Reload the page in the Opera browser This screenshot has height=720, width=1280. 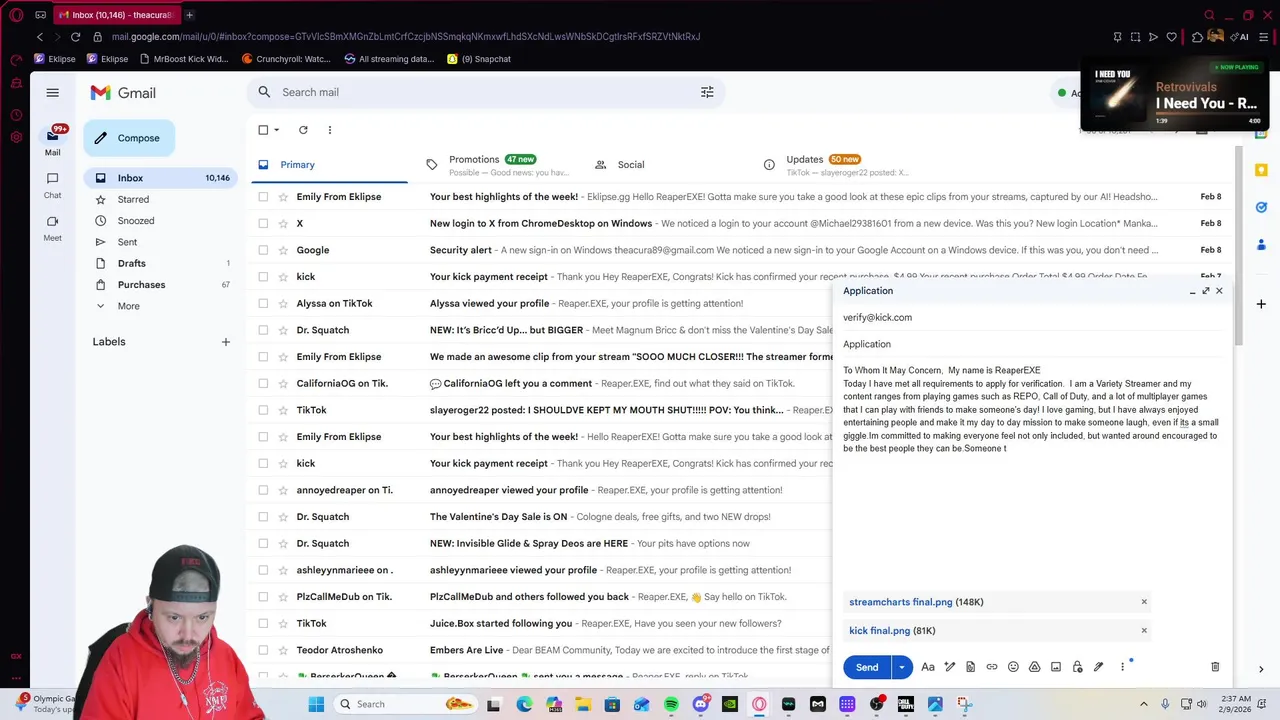75,37
